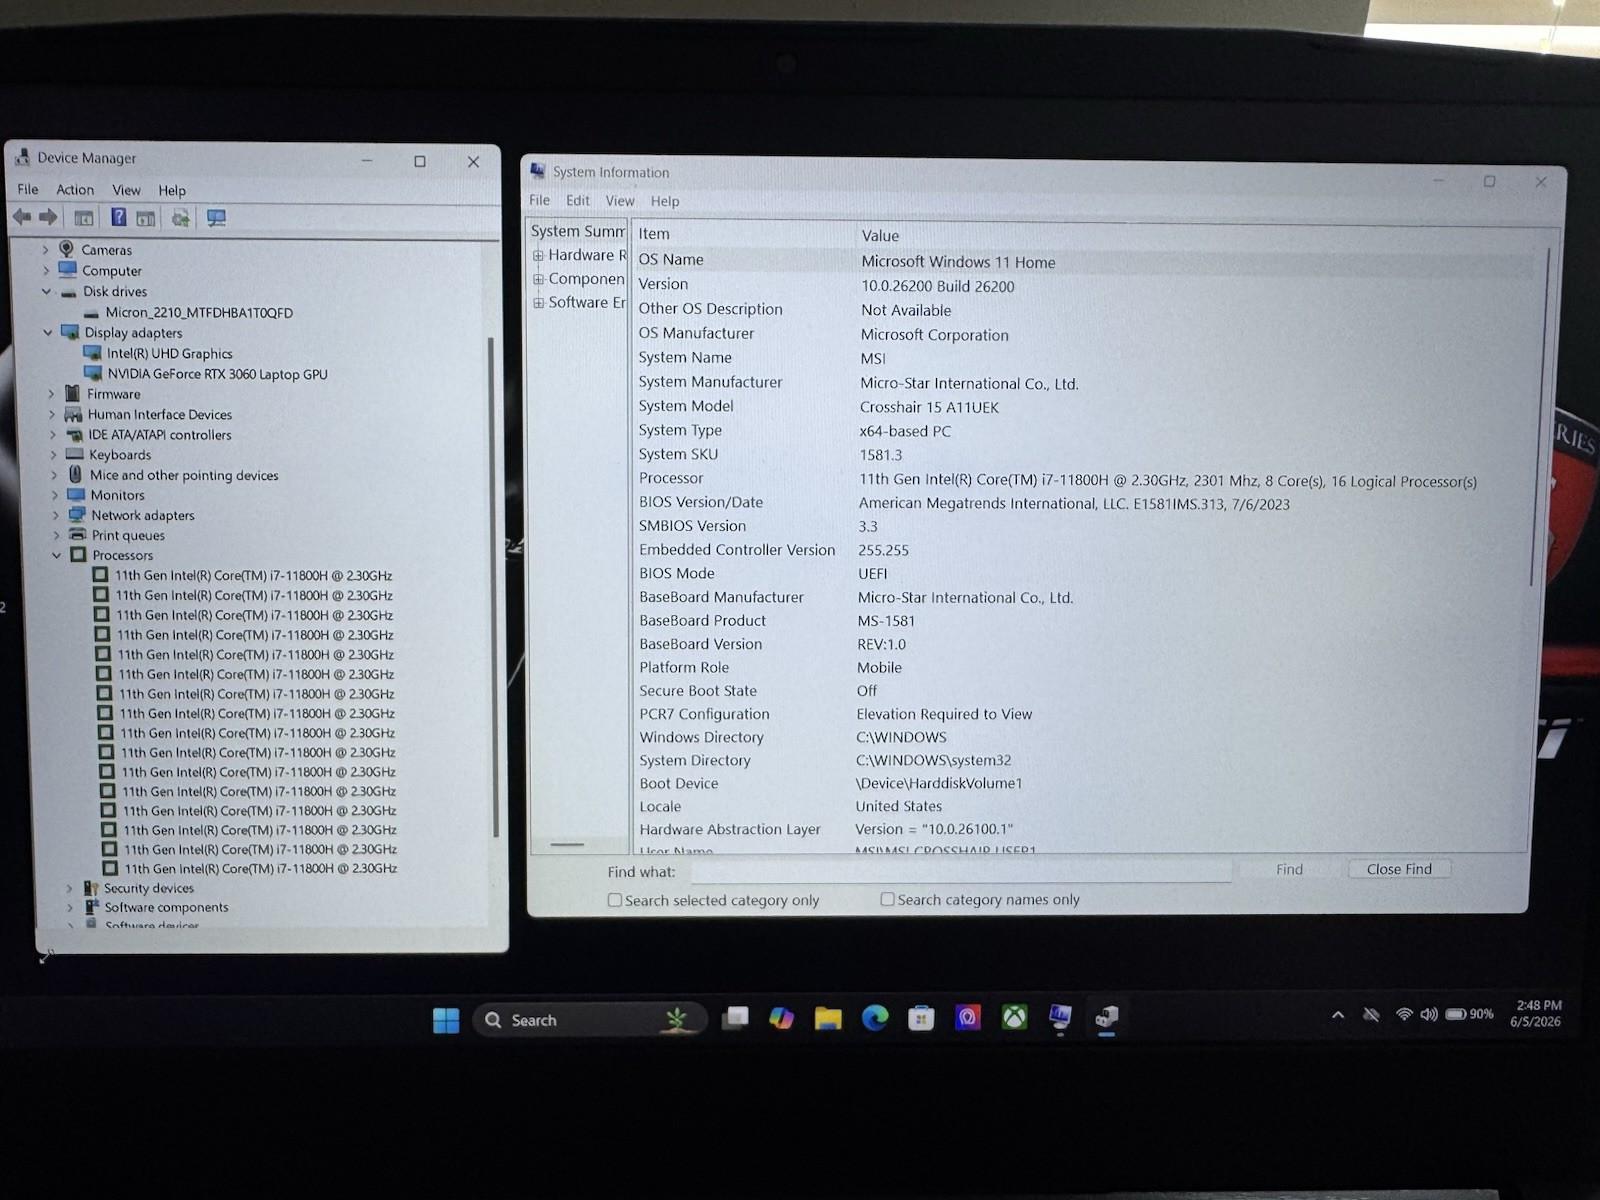Viewport: 1600px width, 1200px height.
Task: Launch Microsoft Edge from the taskbar
Action: point(875,1018)
